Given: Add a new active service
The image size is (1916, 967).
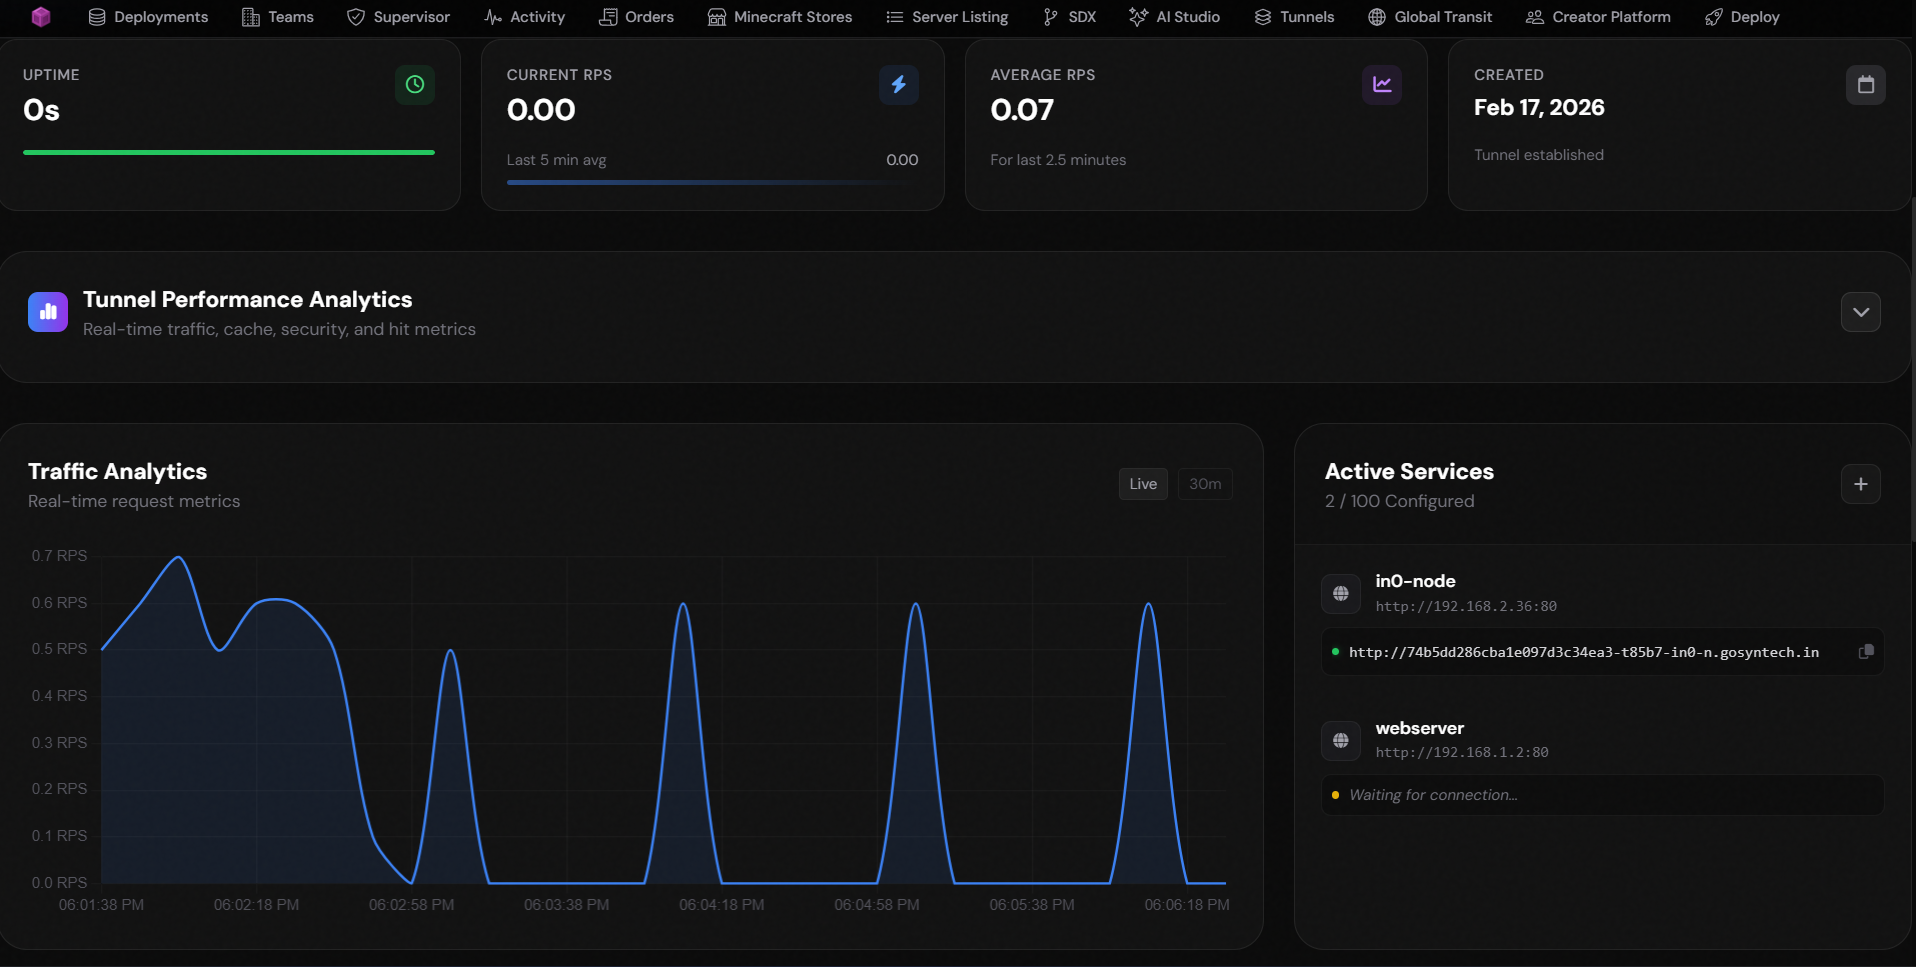Looking at the screenshot, I should pos(1860,484).
